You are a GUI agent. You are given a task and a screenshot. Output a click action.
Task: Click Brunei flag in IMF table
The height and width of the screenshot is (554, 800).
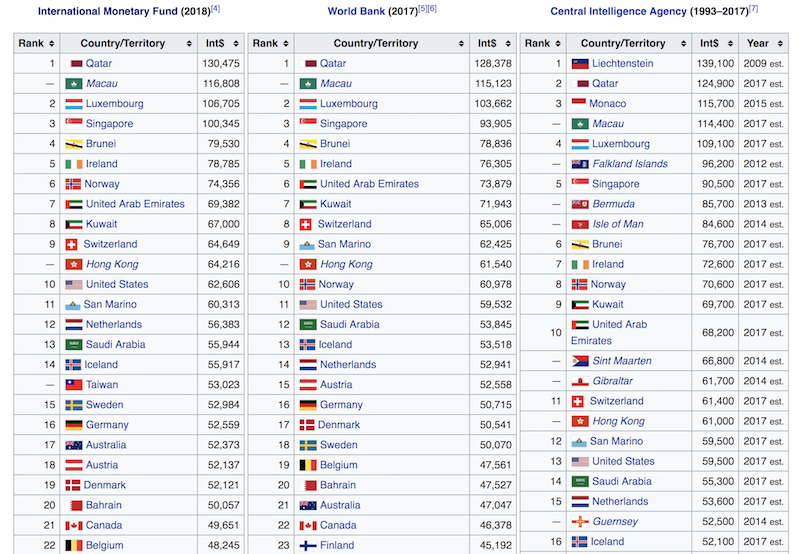(74, 144)
